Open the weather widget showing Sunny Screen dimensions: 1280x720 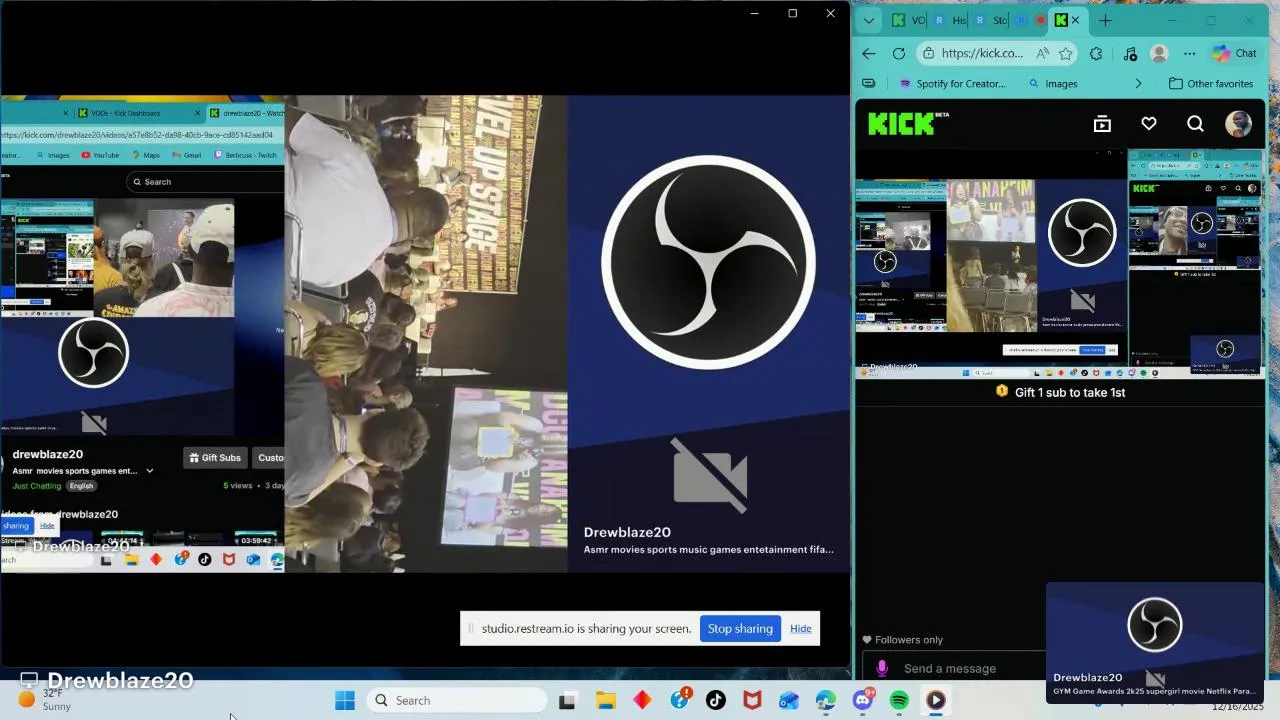pos(45,700)
